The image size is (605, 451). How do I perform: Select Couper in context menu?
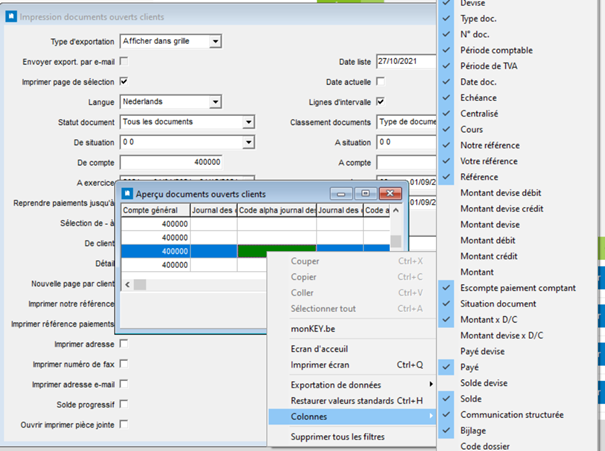[352, 261]
